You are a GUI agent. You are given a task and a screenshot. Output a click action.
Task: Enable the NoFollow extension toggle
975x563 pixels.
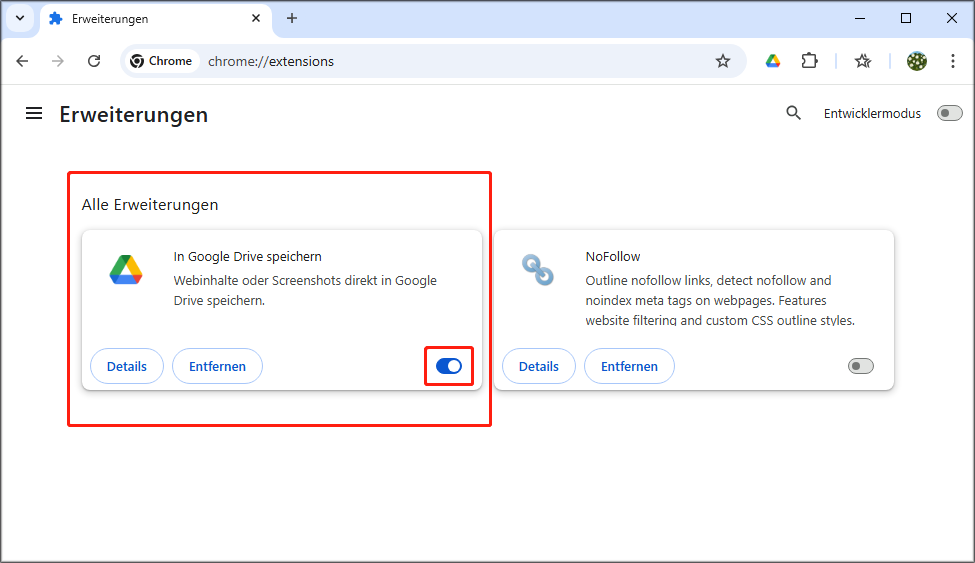click(860, 366)
